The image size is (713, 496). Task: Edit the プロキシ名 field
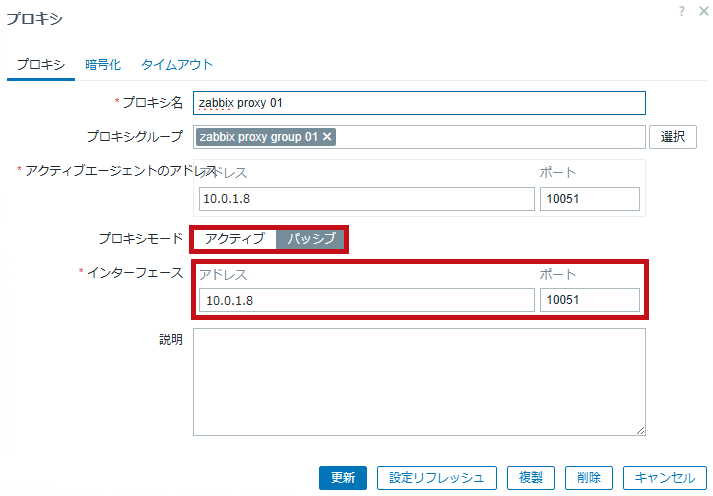(x=419, y=103)
